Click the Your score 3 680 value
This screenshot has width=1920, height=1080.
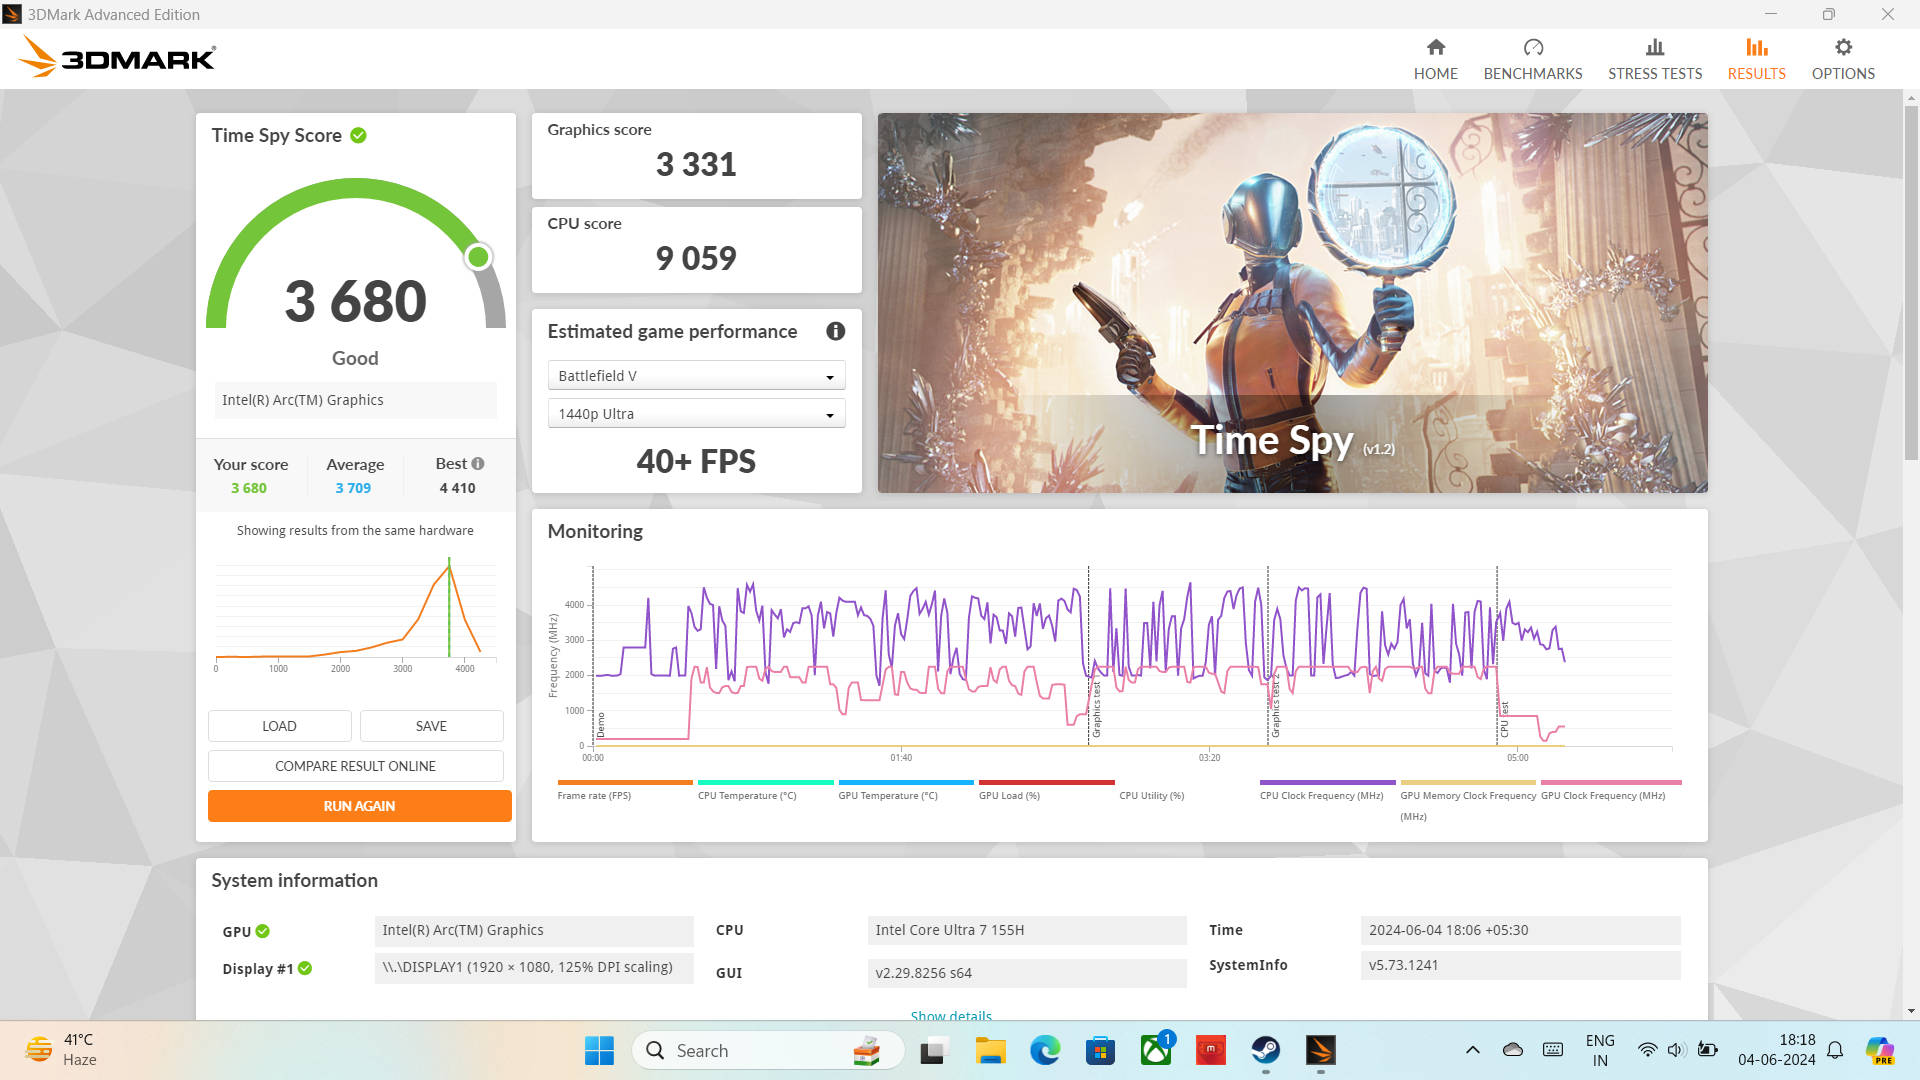coord(249,488)
